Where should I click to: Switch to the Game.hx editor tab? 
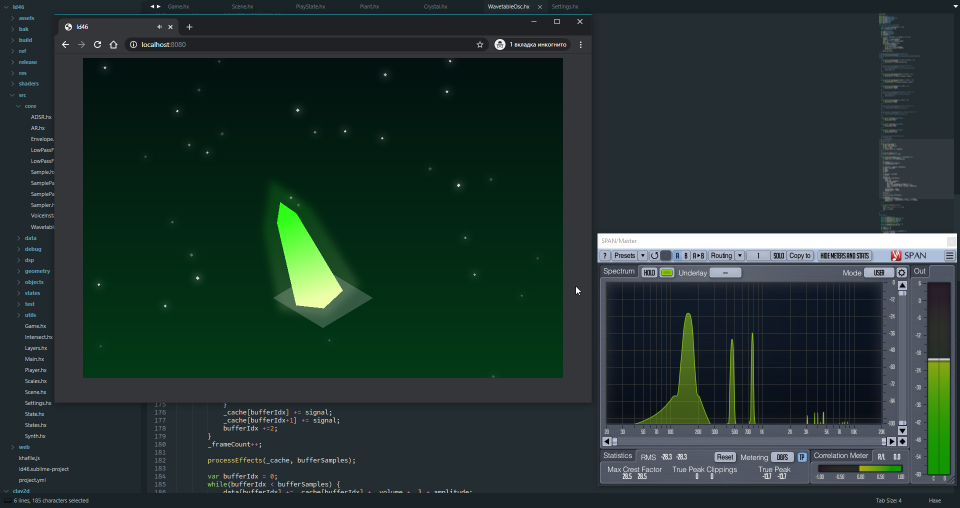pyautogui.click(x=178, y=7)
